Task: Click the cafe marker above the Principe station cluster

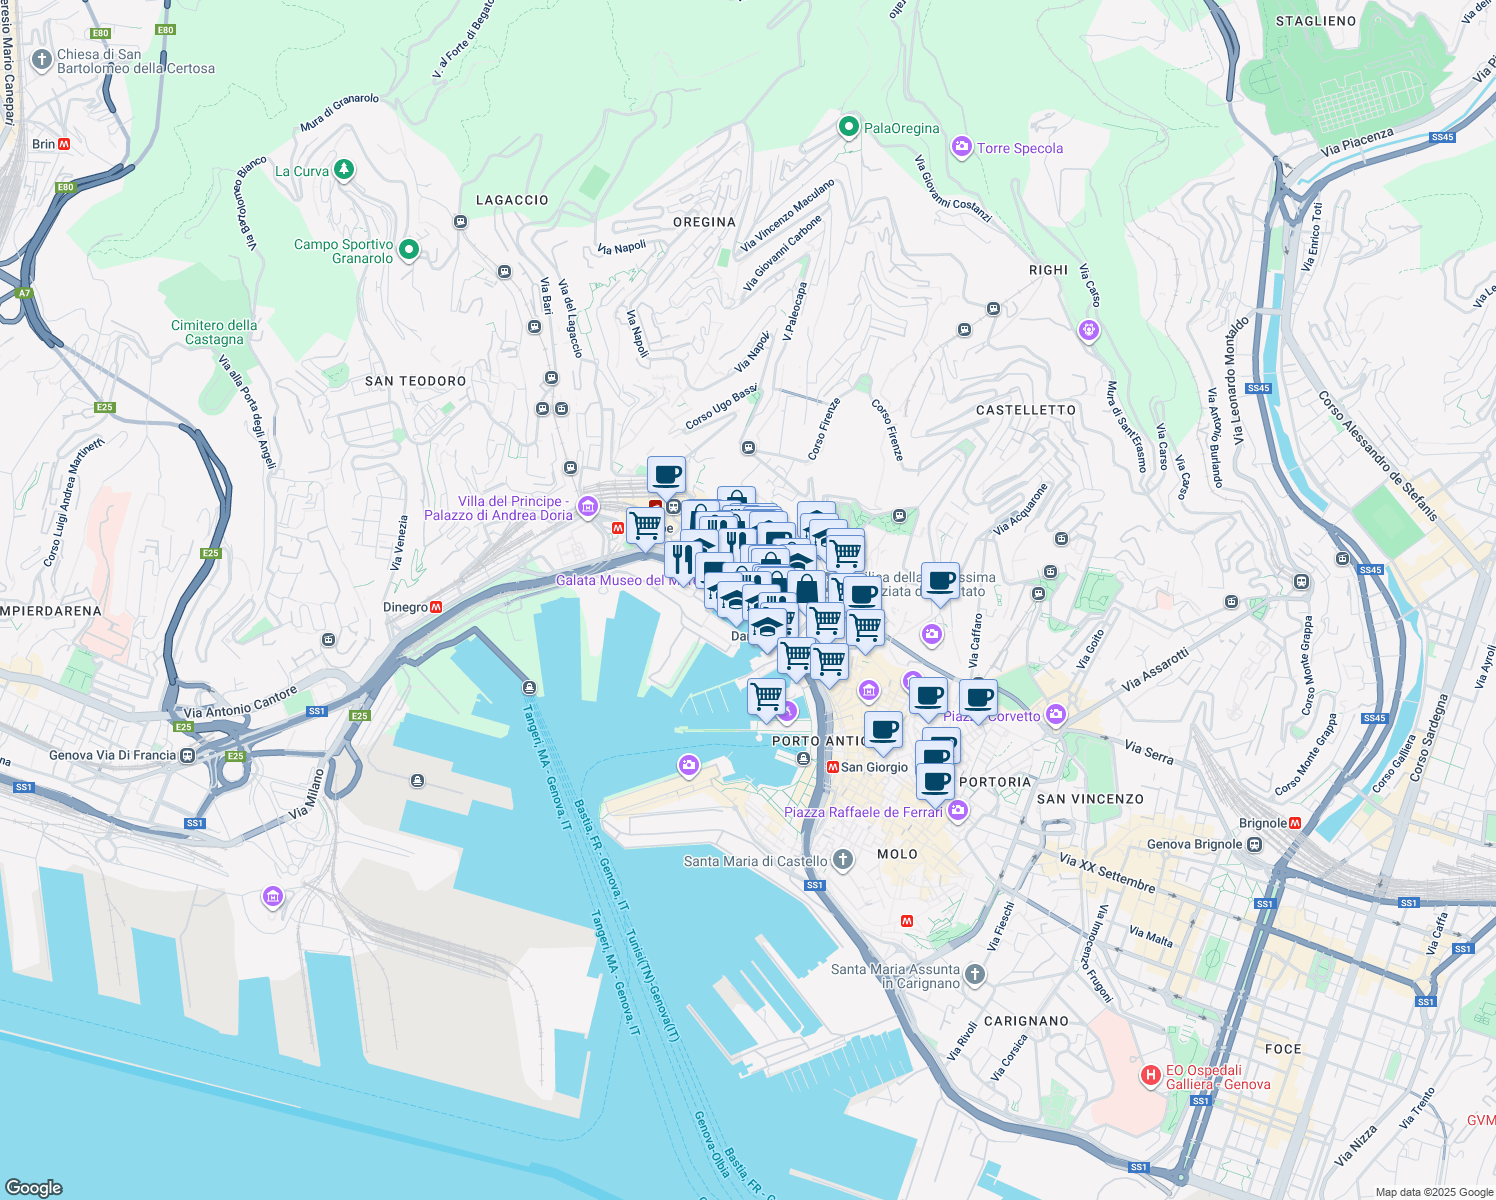Action: 666,475
